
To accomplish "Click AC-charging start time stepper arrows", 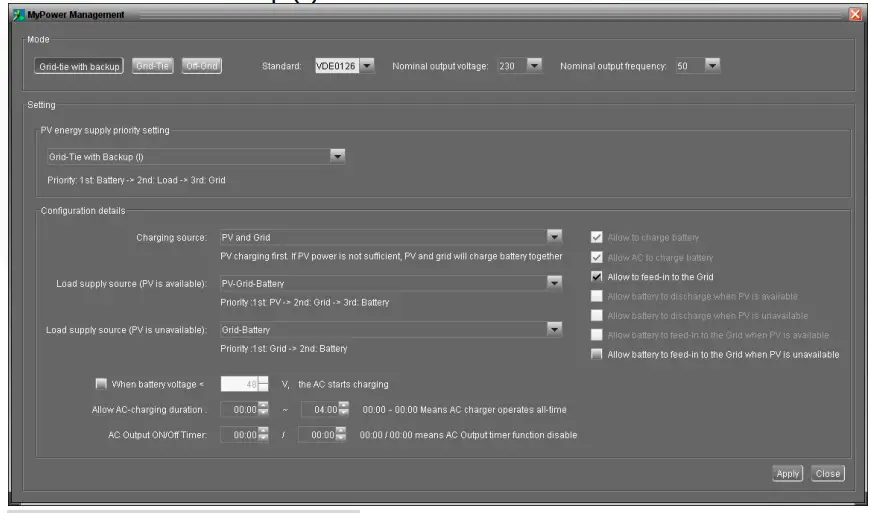I will pos(263,409).
